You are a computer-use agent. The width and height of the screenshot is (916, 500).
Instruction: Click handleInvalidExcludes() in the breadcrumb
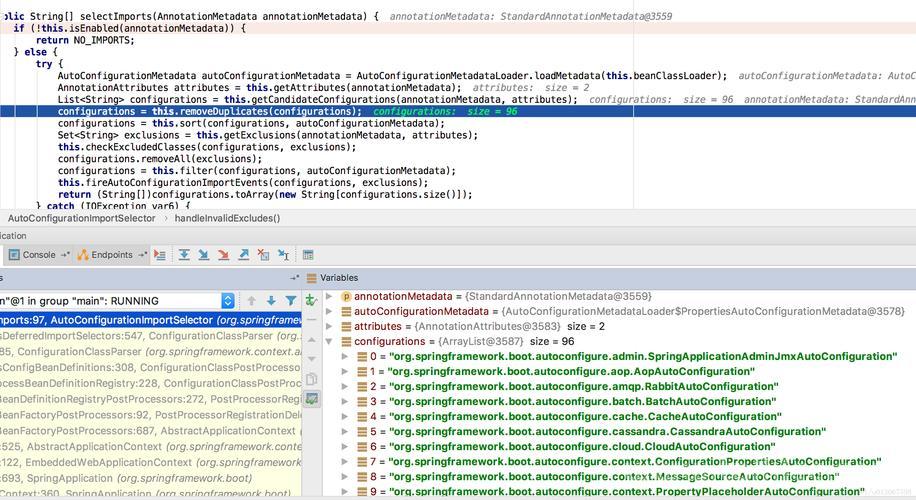(x=227, y=218)
